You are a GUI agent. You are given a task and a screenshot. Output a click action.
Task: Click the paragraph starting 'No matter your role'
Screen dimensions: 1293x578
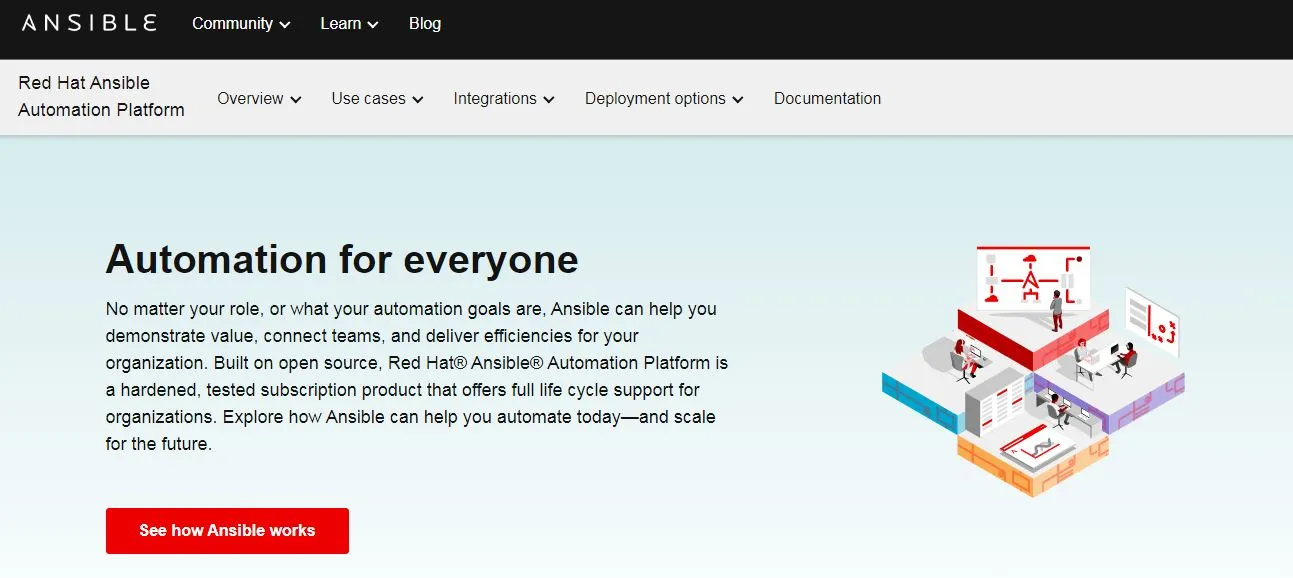(x=417, y=376)
